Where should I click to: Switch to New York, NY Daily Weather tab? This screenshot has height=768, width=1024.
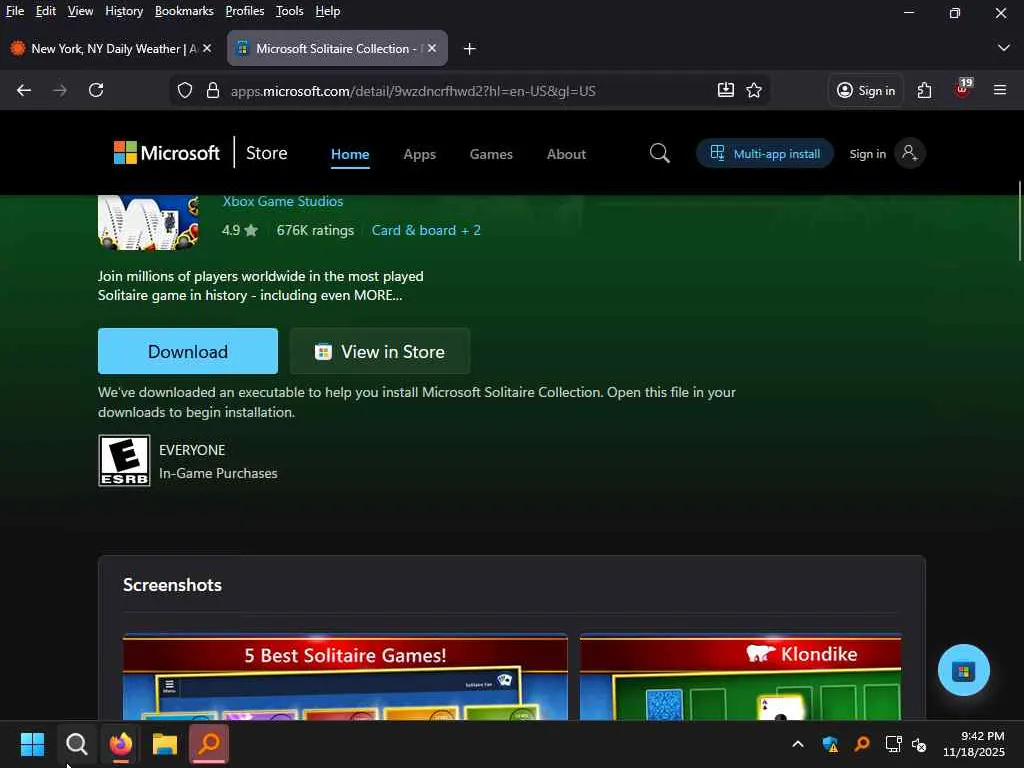(x=111, y=48)
